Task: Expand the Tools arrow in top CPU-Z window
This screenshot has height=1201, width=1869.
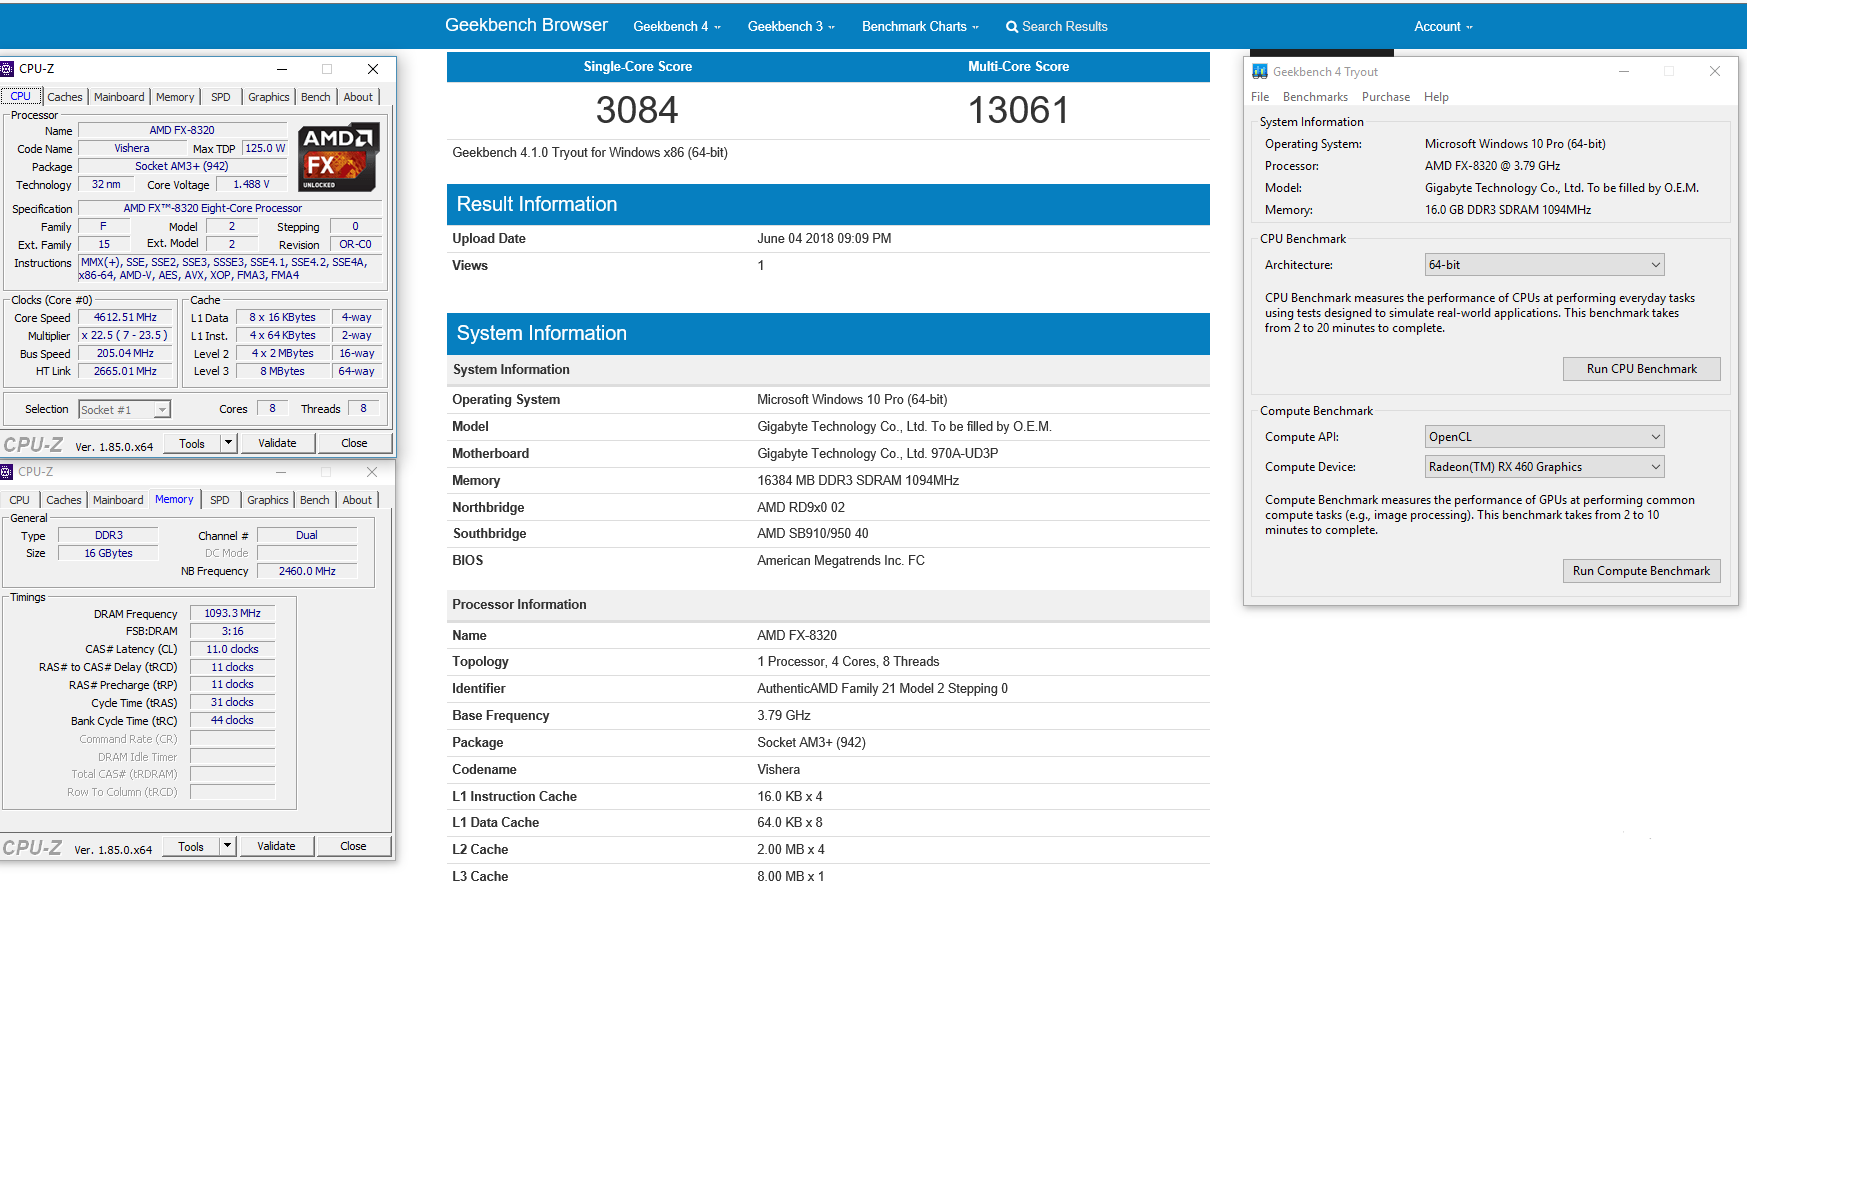Action: coord(228,443)
